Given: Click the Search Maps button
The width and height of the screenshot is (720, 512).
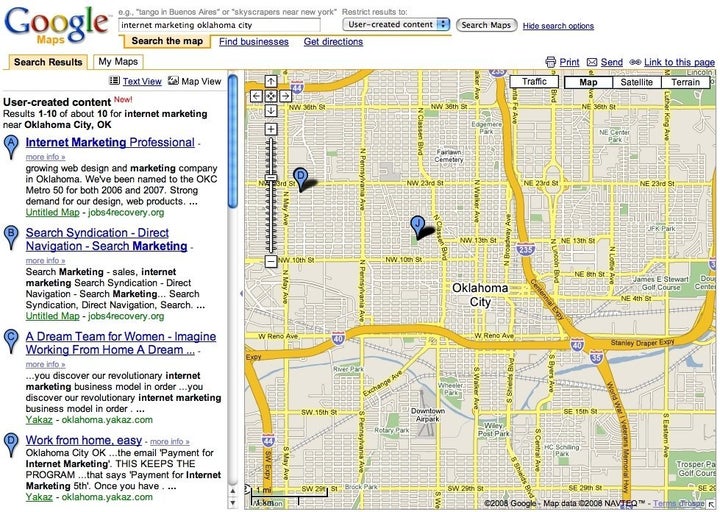Looking at the screenshot, I should (x=486, y=25).
